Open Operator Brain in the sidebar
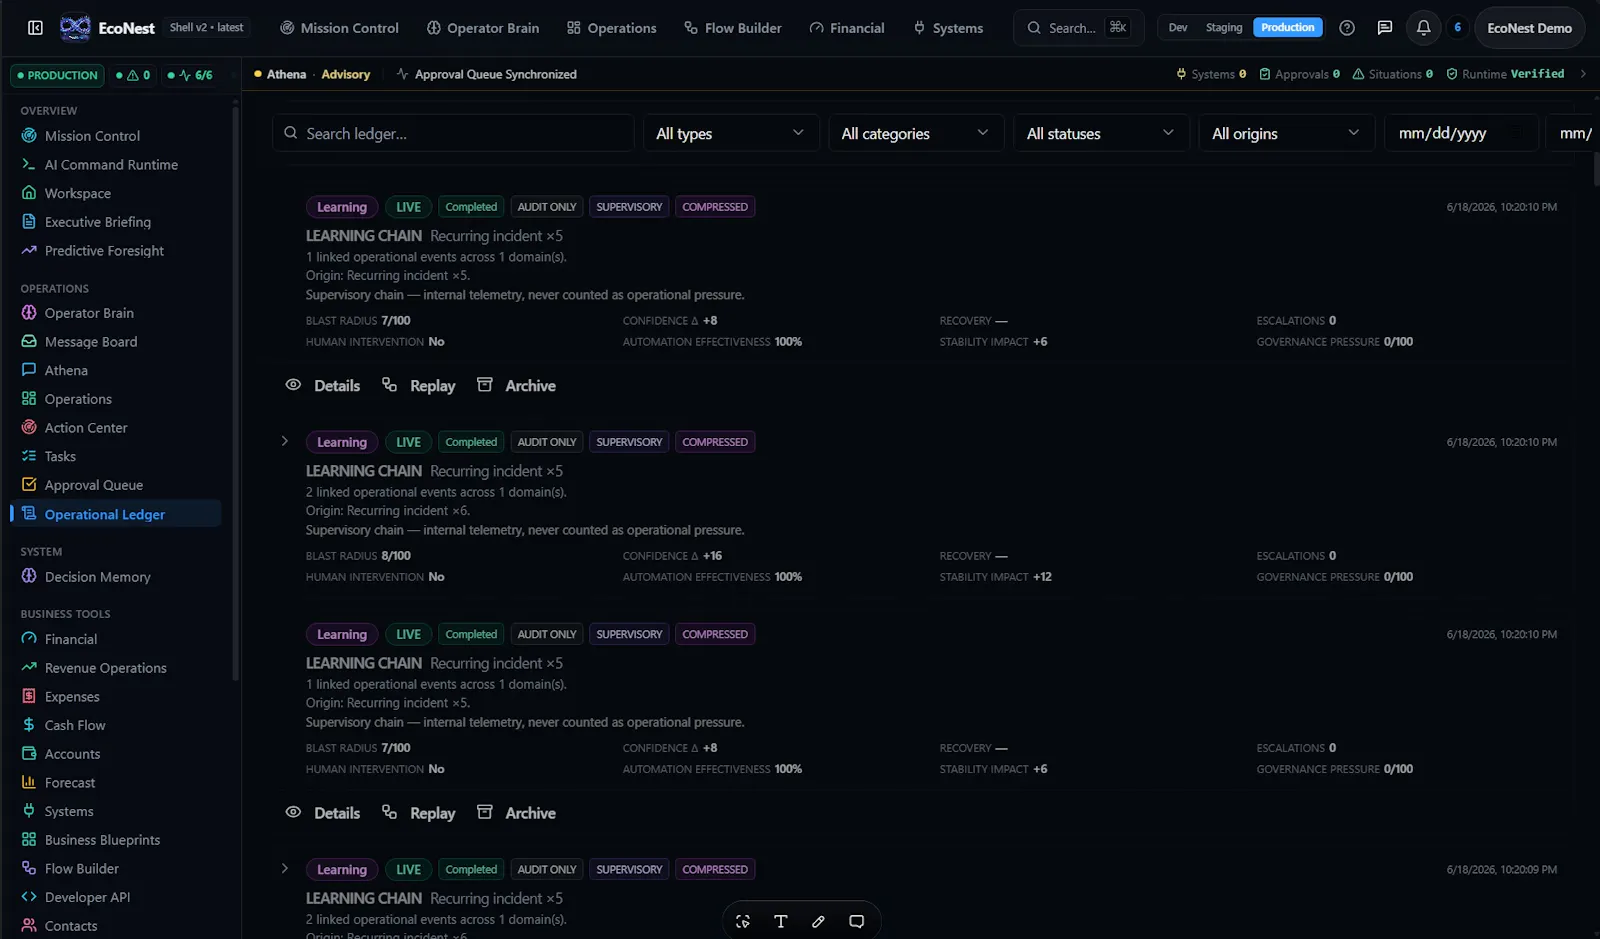This screenshot has width=1600, height=939. click(89, 313)
